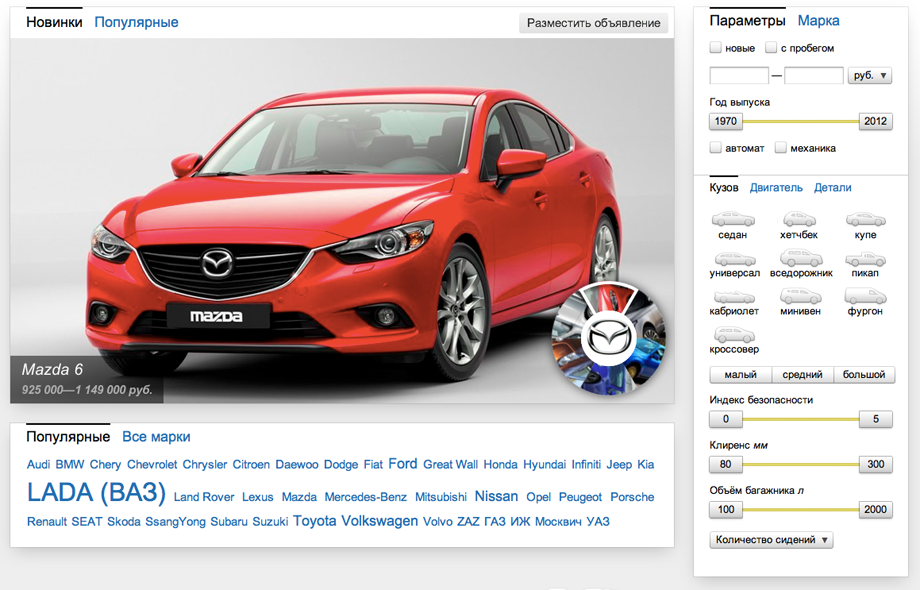
Task: Open the Porsche brand link
Action: pos(632,497)
